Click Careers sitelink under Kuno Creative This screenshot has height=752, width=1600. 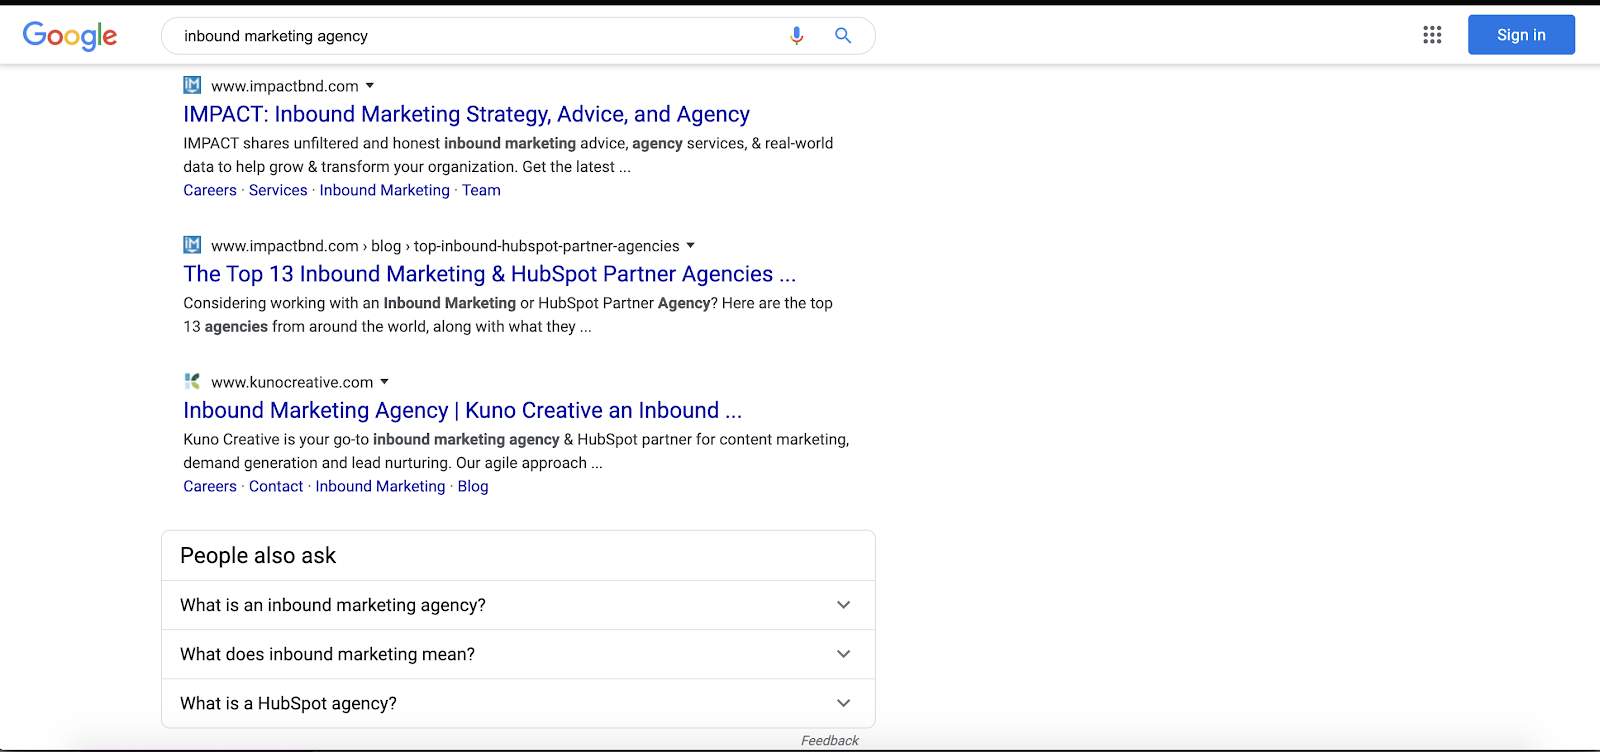pyautogui.click(x=210, y=486)
